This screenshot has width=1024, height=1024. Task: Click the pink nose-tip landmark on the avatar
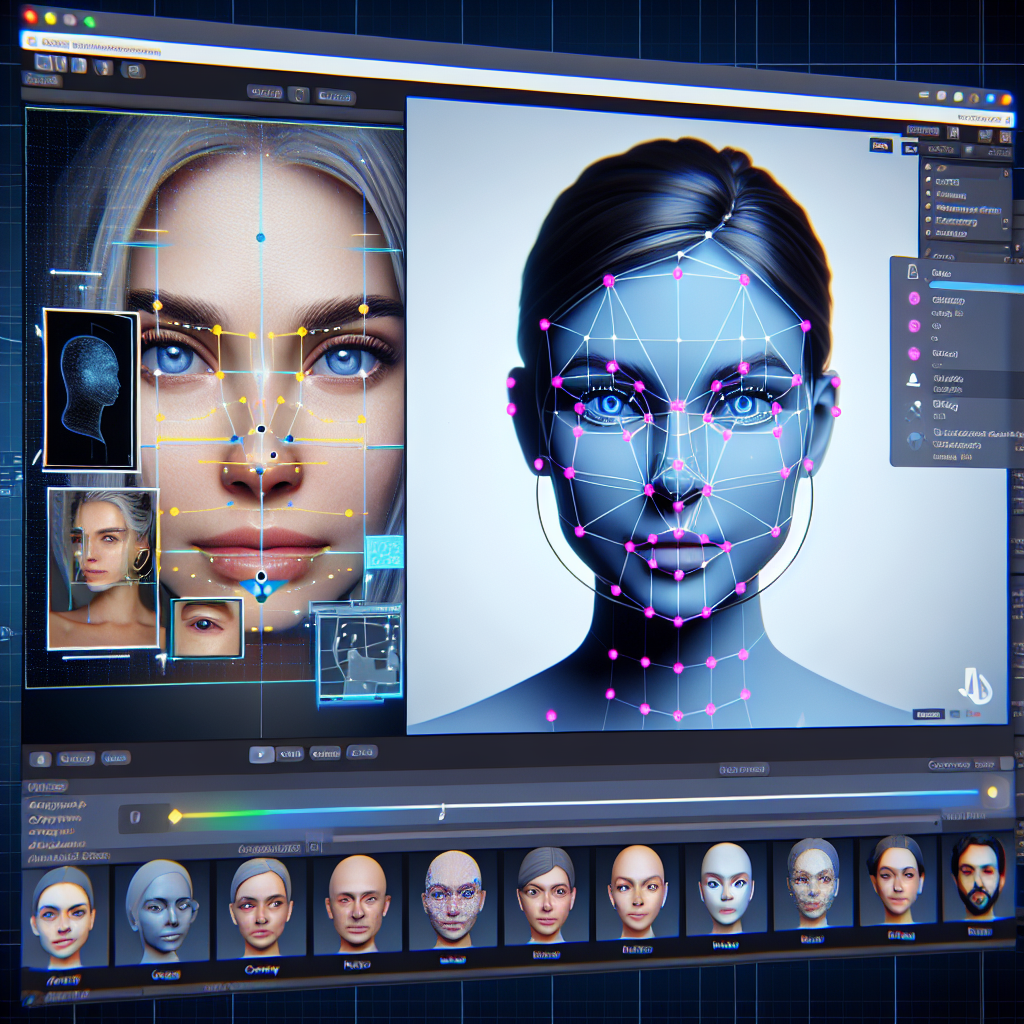(678, 465)
